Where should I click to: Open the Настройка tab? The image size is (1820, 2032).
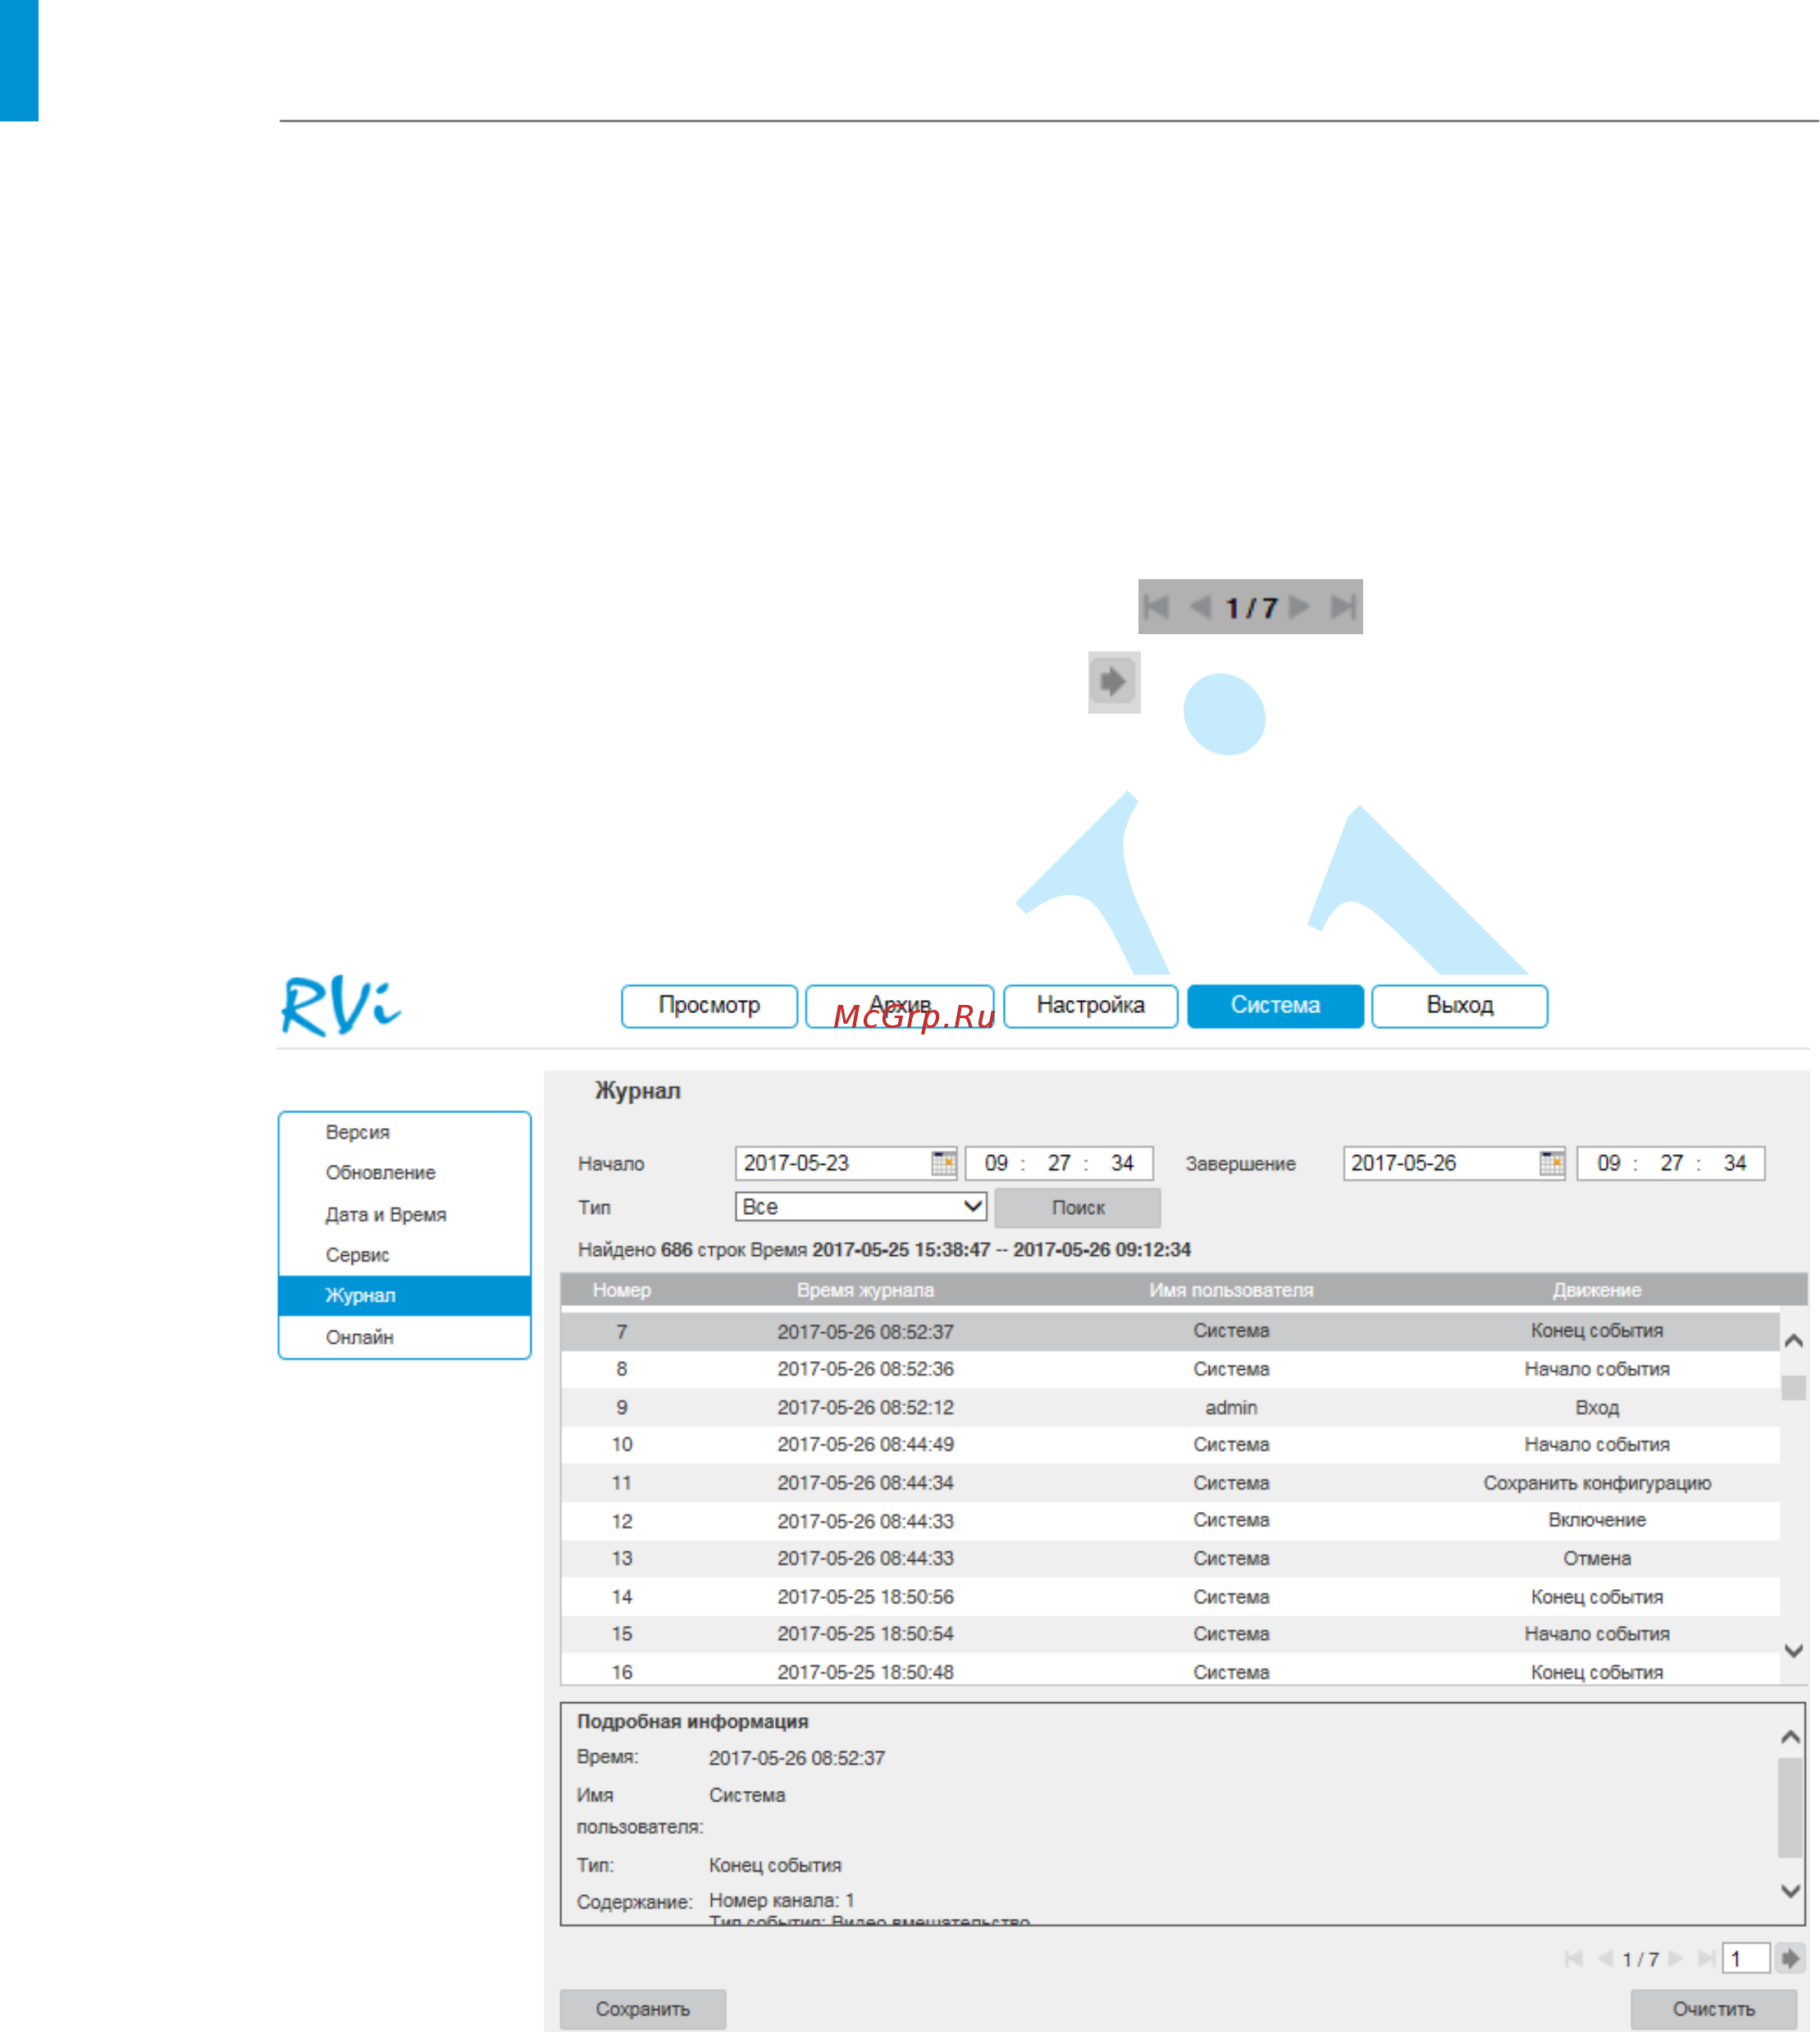[1090, 1005]
